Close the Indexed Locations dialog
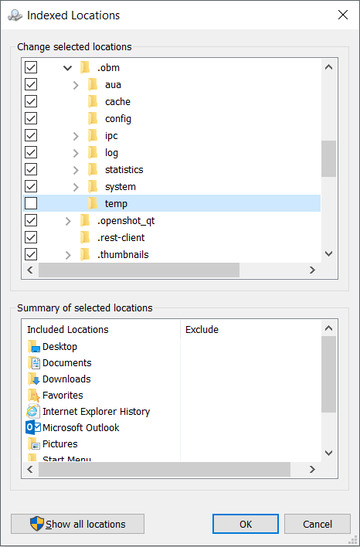360x547 pixels. coord(343,15)
